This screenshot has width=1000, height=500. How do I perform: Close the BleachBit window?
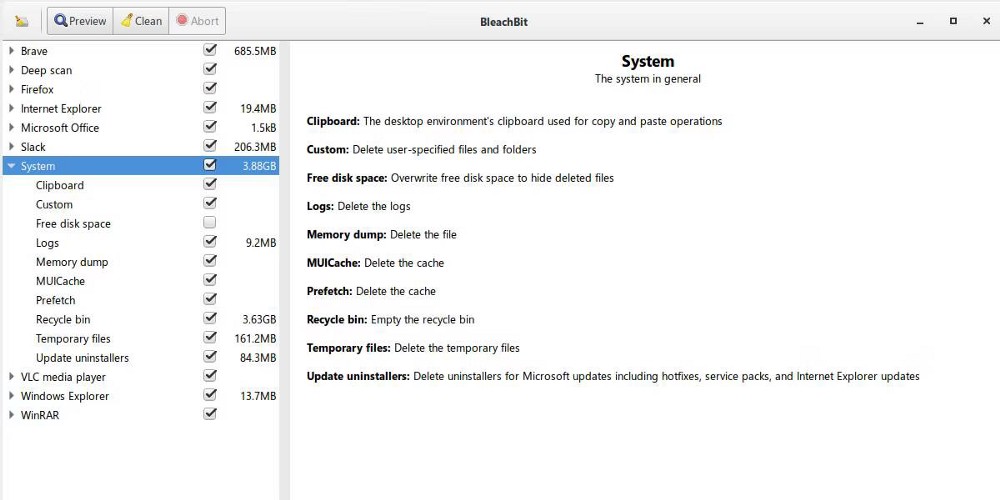985,21
